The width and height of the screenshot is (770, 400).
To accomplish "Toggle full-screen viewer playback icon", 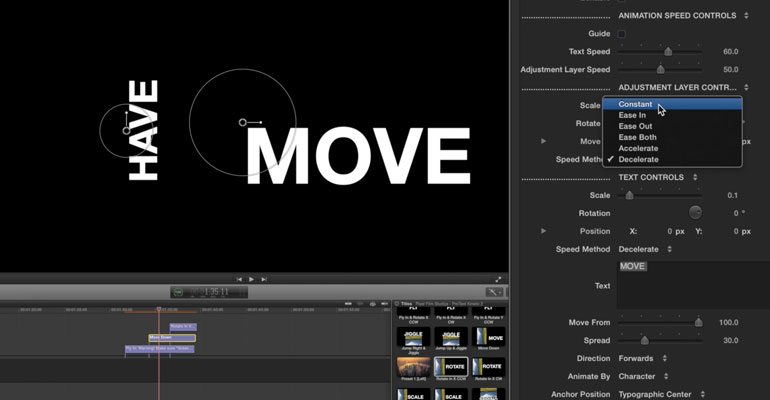I will click(x=498, y=279).
